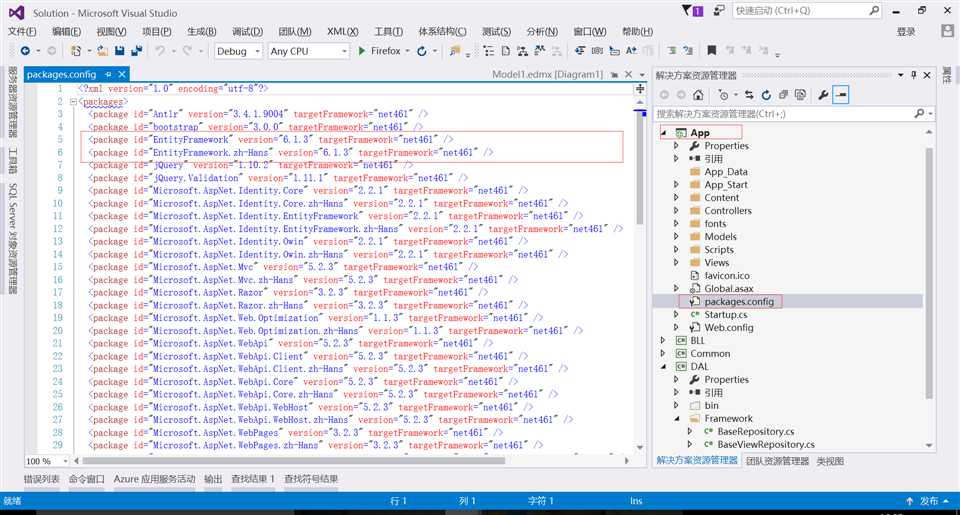Click the search magnifier in Solution Explorer box
The width and height of the screenshot is (960, 515).
[x=919, y=113]
